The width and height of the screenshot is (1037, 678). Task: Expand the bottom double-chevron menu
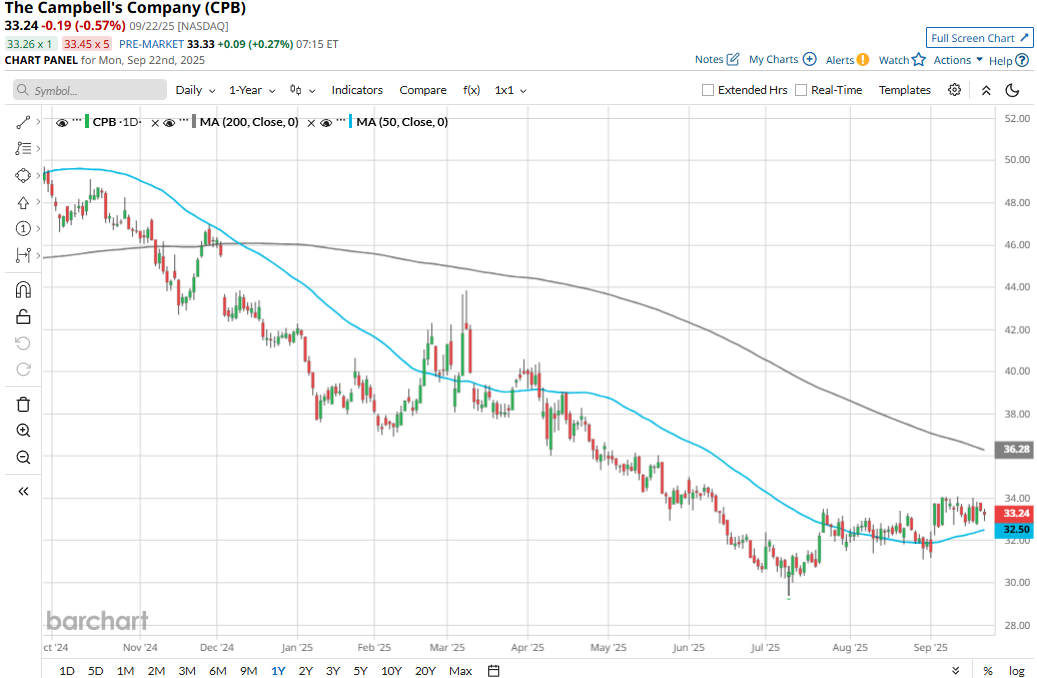(x=956, y=671)
